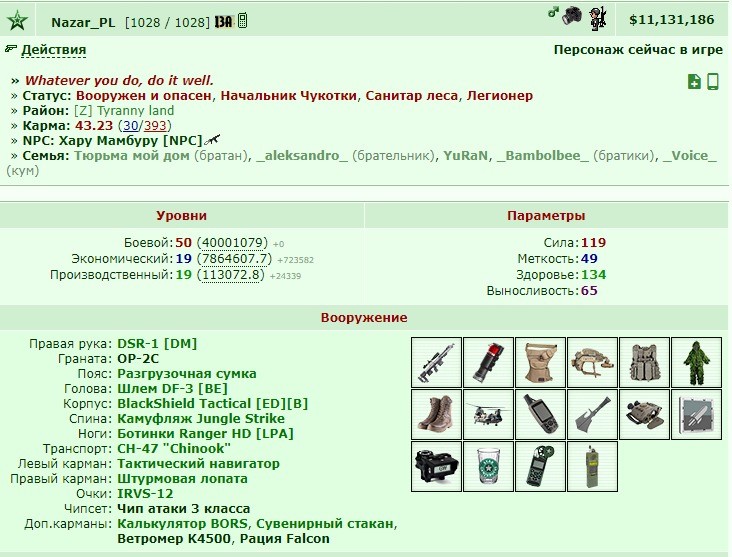Click the Ветромер K4500 item text

tap(174, 538)
